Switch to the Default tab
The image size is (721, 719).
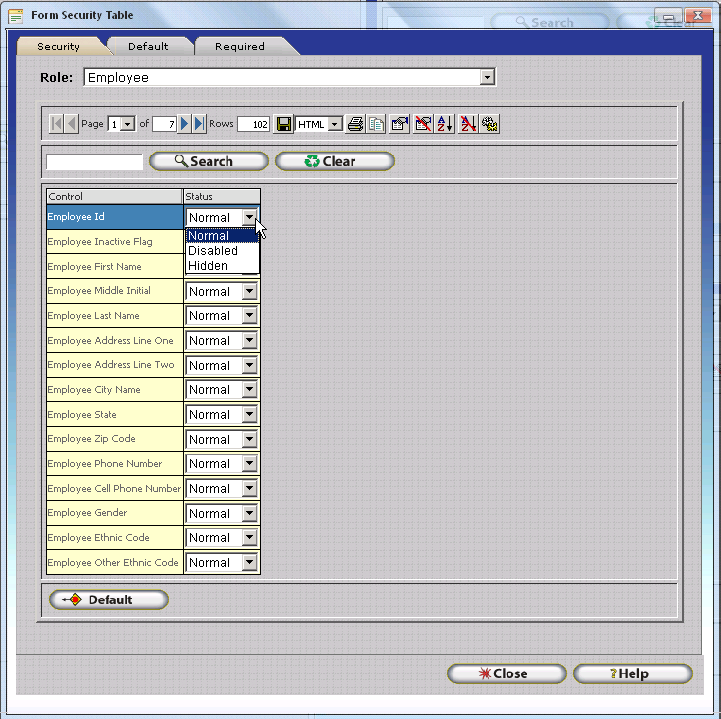coord(148,46)
